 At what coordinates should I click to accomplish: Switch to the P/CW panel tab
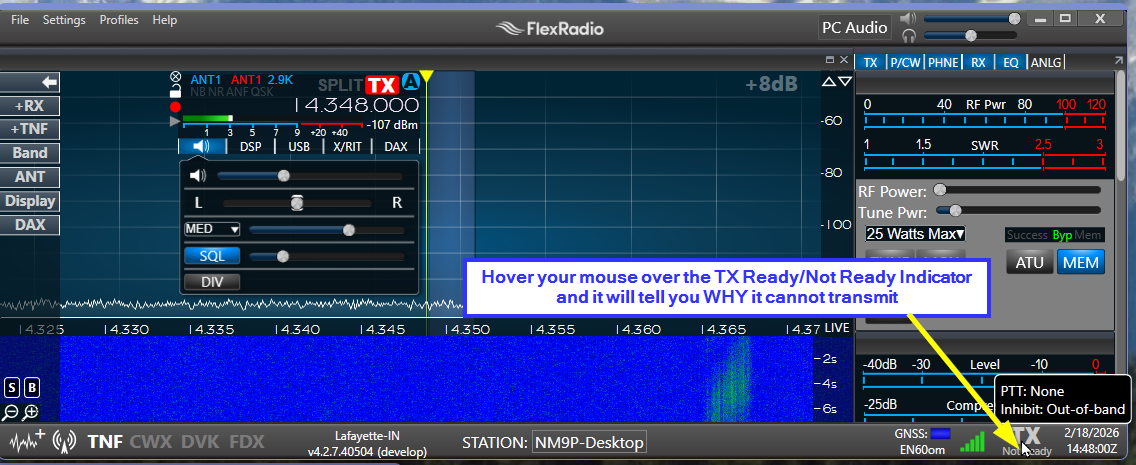click(905, 62)
